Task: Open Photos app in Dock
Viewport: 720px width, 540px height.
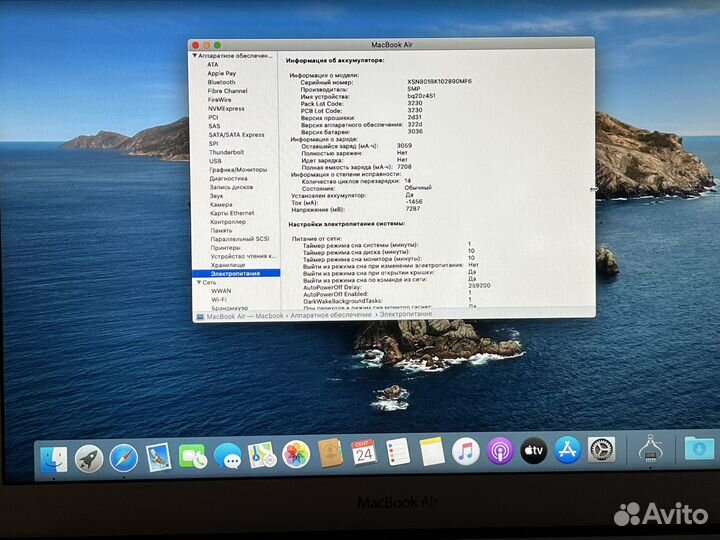Action: point(296,455)
